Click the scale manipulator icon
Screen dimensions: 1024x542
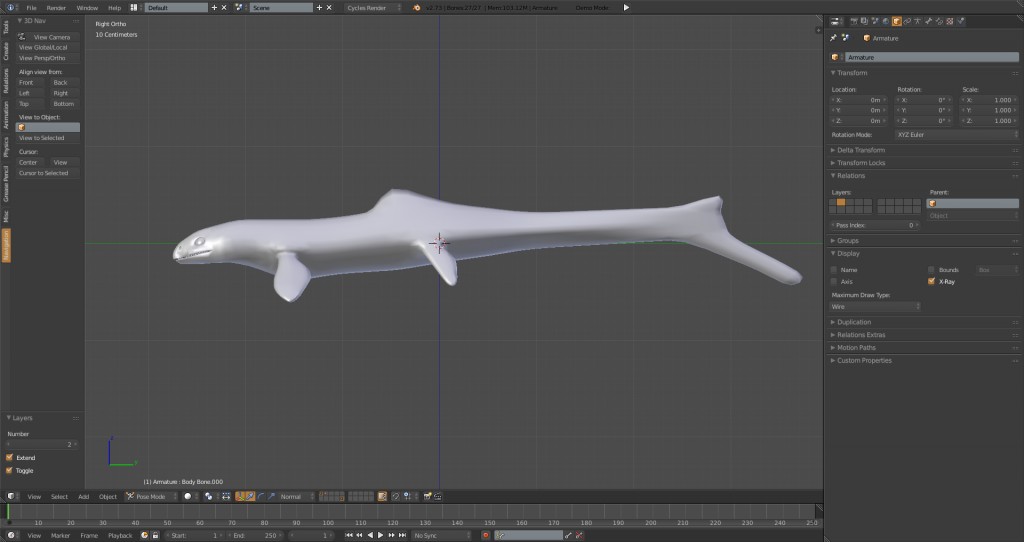272,496
